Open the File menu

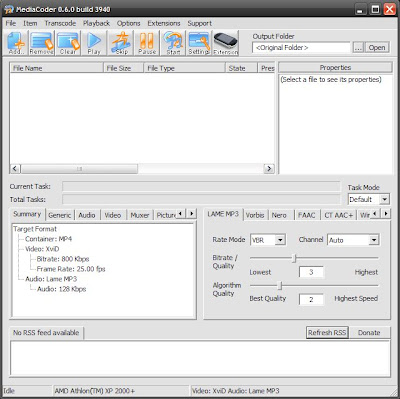click(x=11, y=23)
